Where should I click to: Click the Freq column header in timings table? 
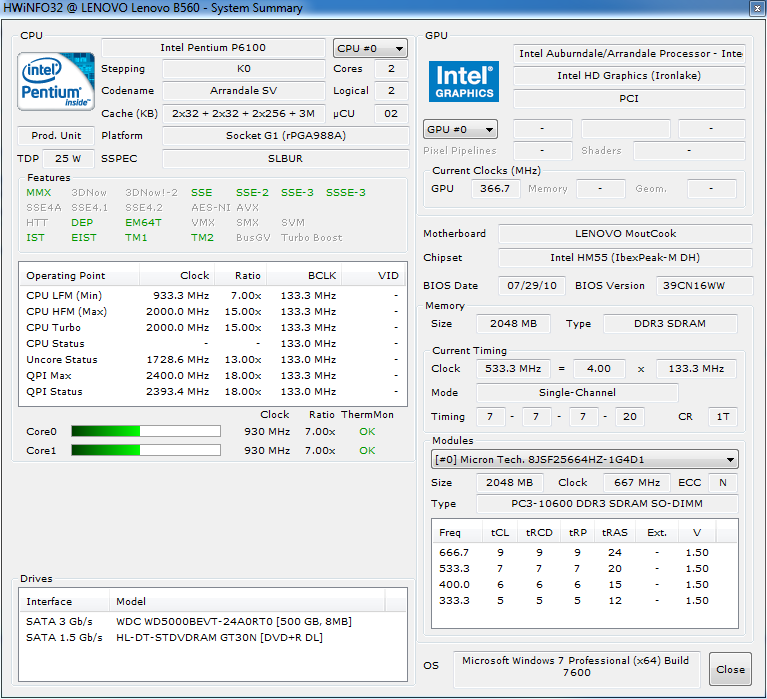458,532
